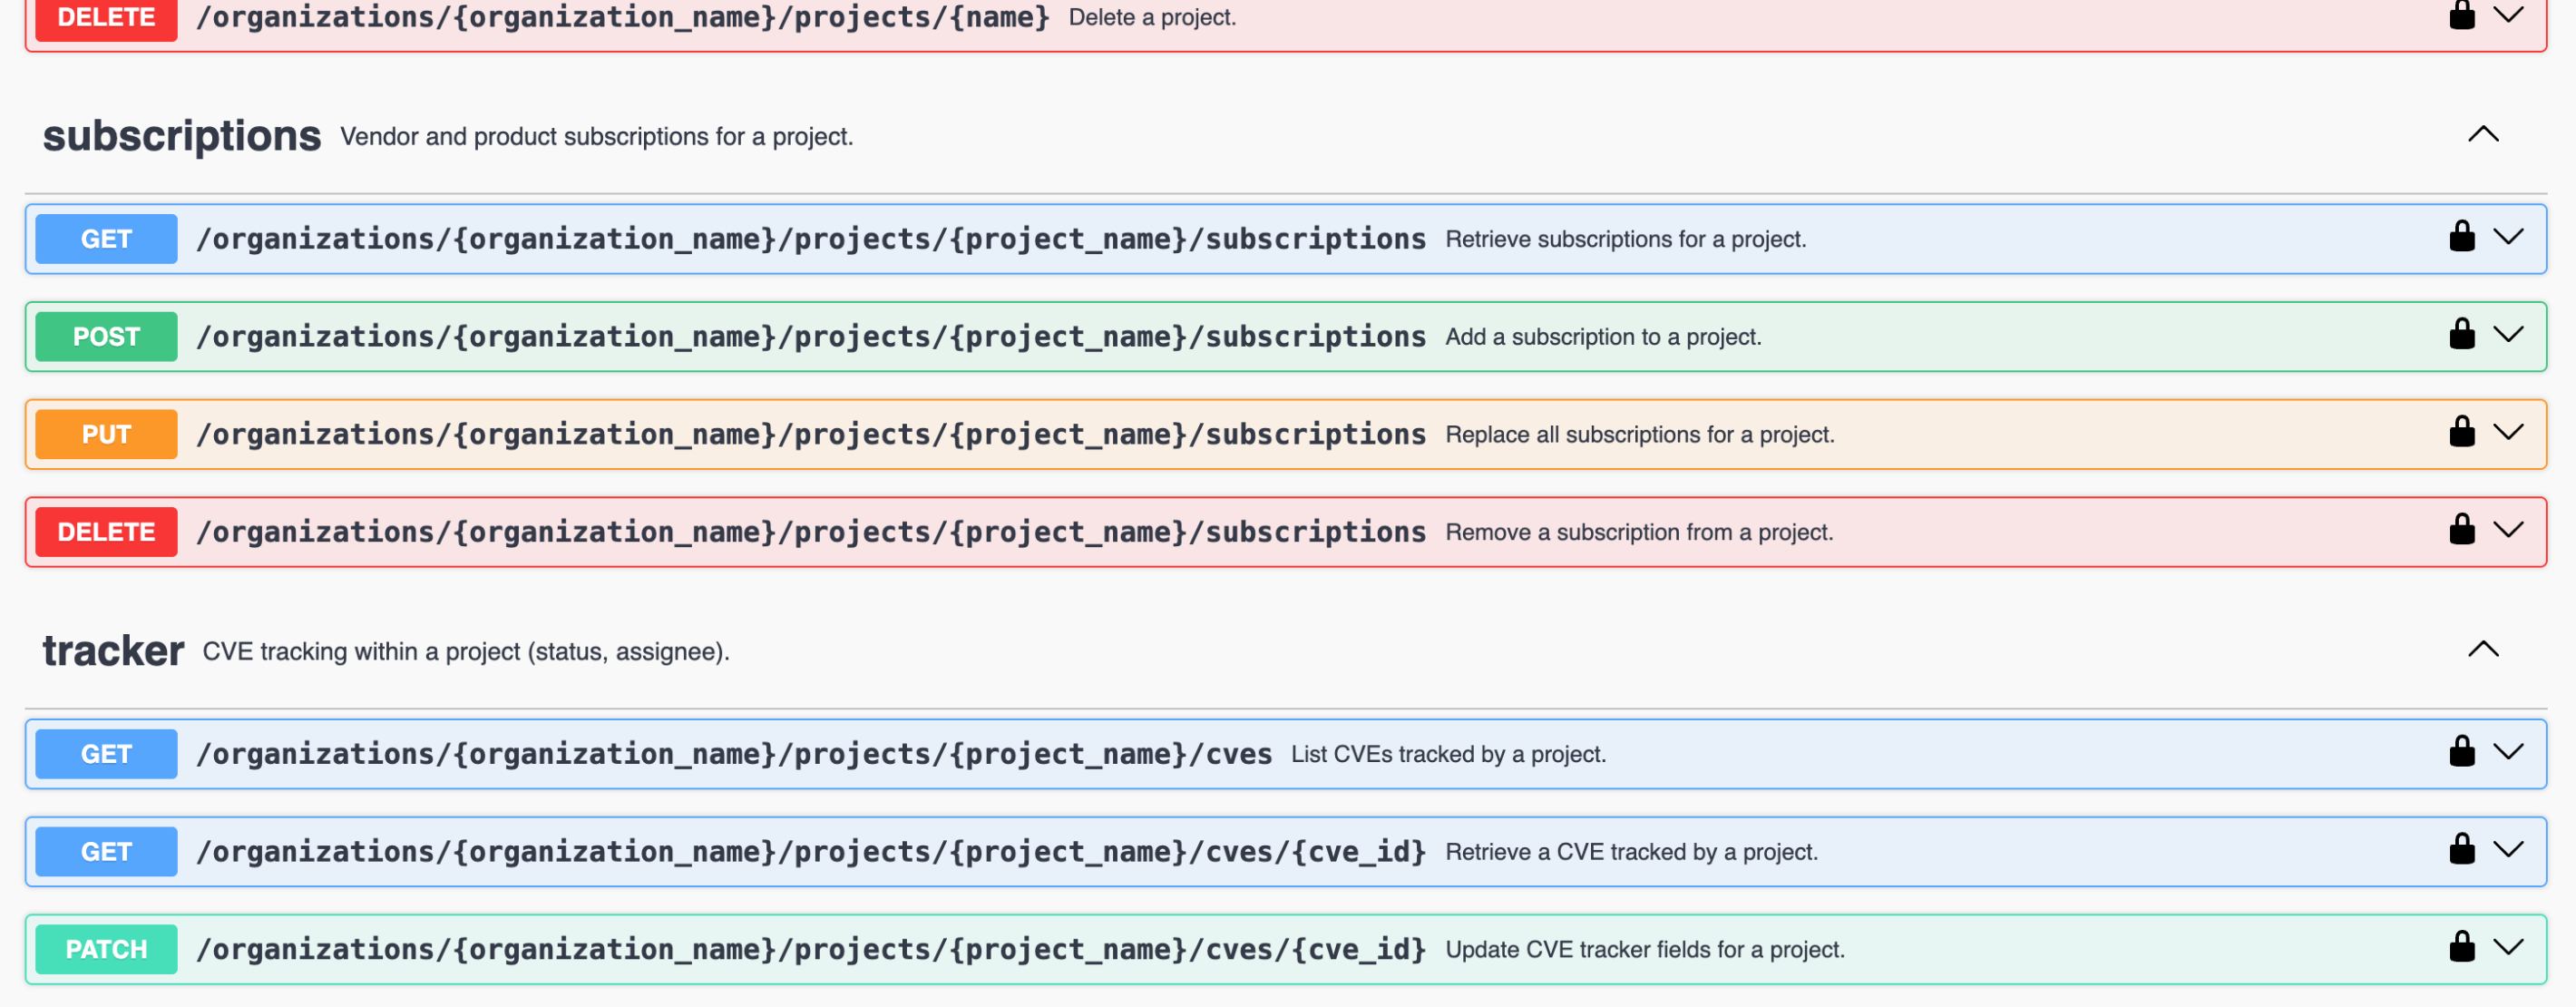Click the DELETE subscriptions endpoint path

point(811,533)
